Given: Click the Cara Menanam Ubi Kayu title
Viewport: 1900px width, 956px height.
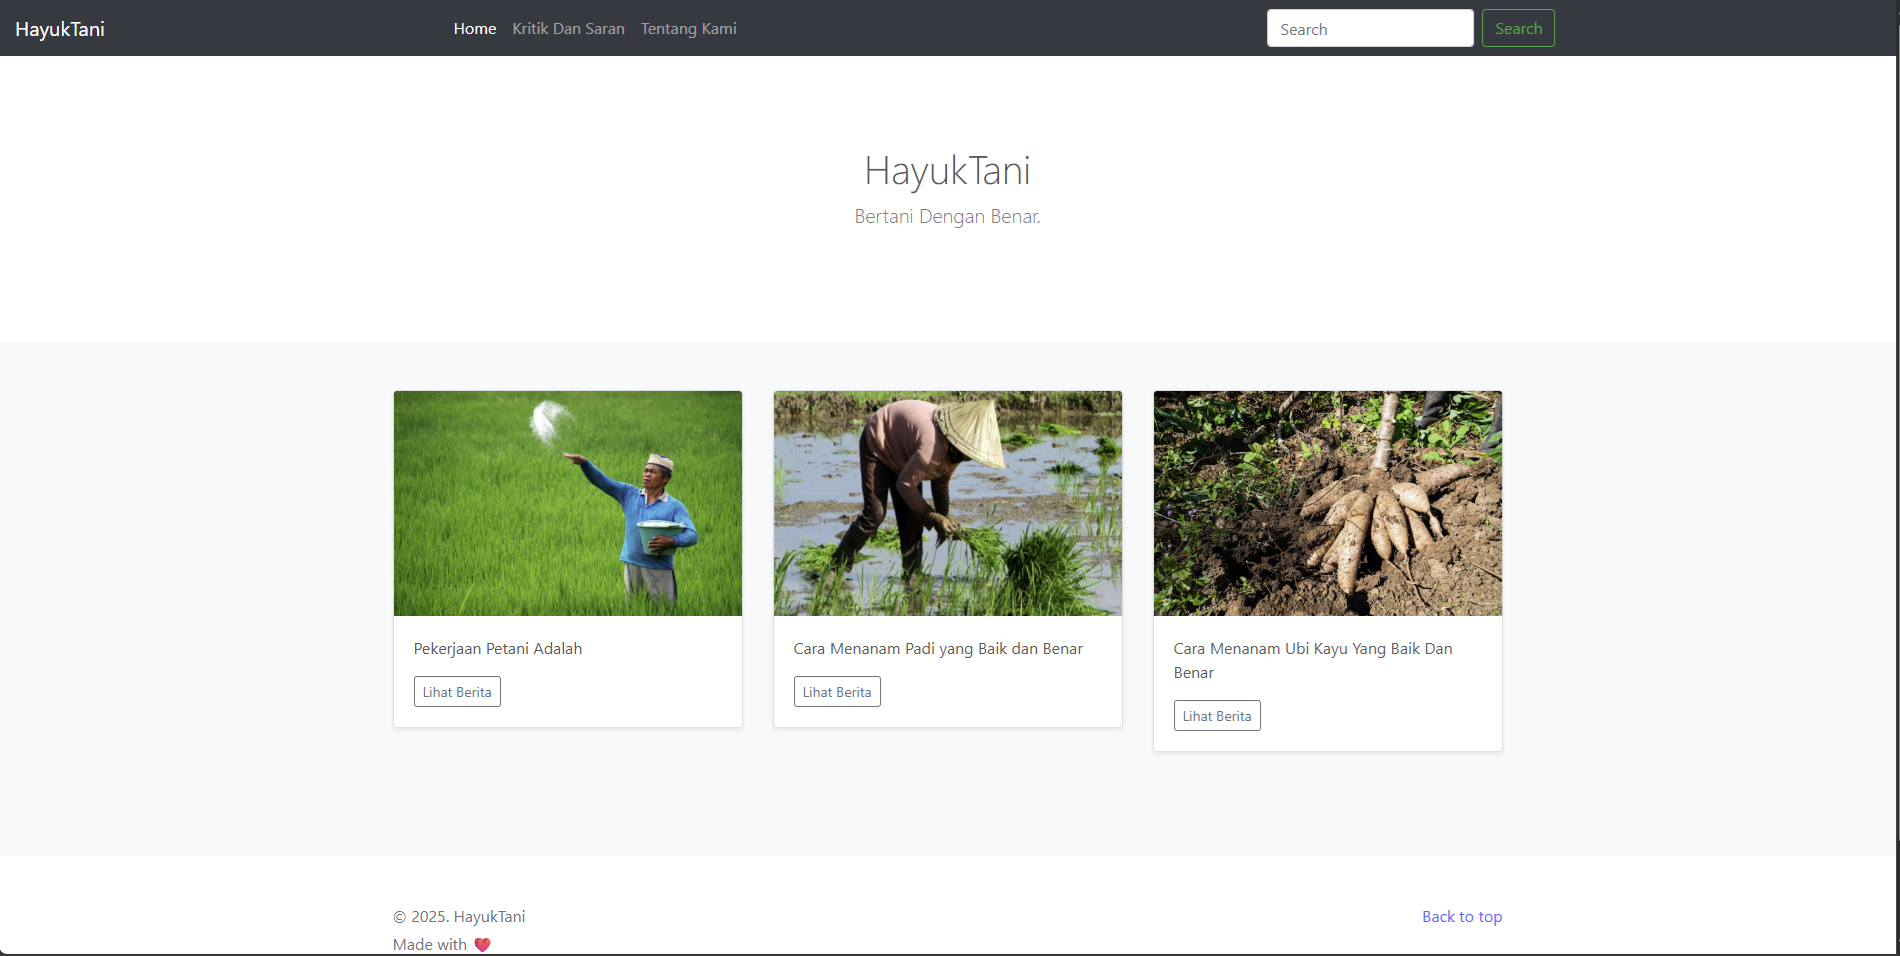Looking at the screenshot, I should (1312, 660).
